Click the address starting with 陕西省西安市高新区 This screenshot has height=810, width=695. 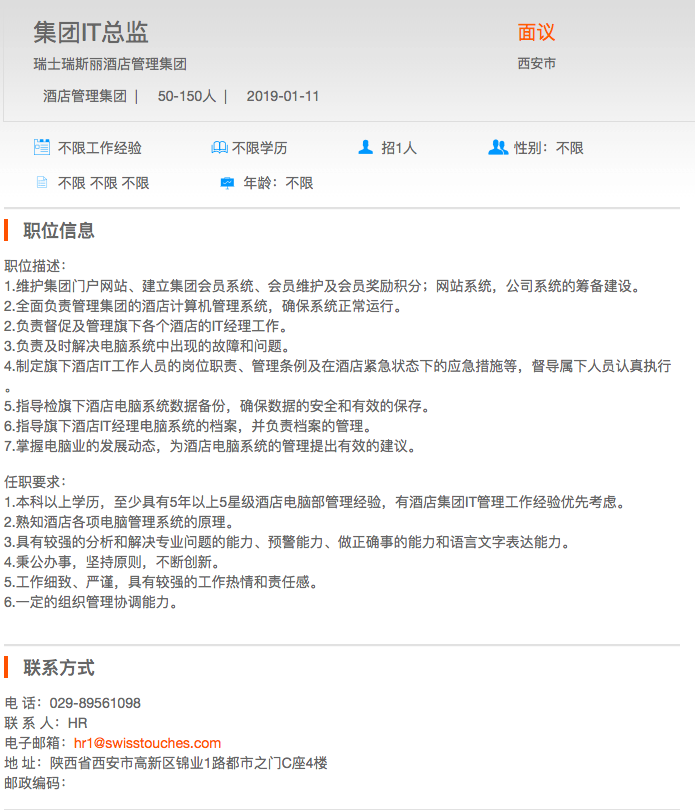pyautogui.click(x=188, y=763)
